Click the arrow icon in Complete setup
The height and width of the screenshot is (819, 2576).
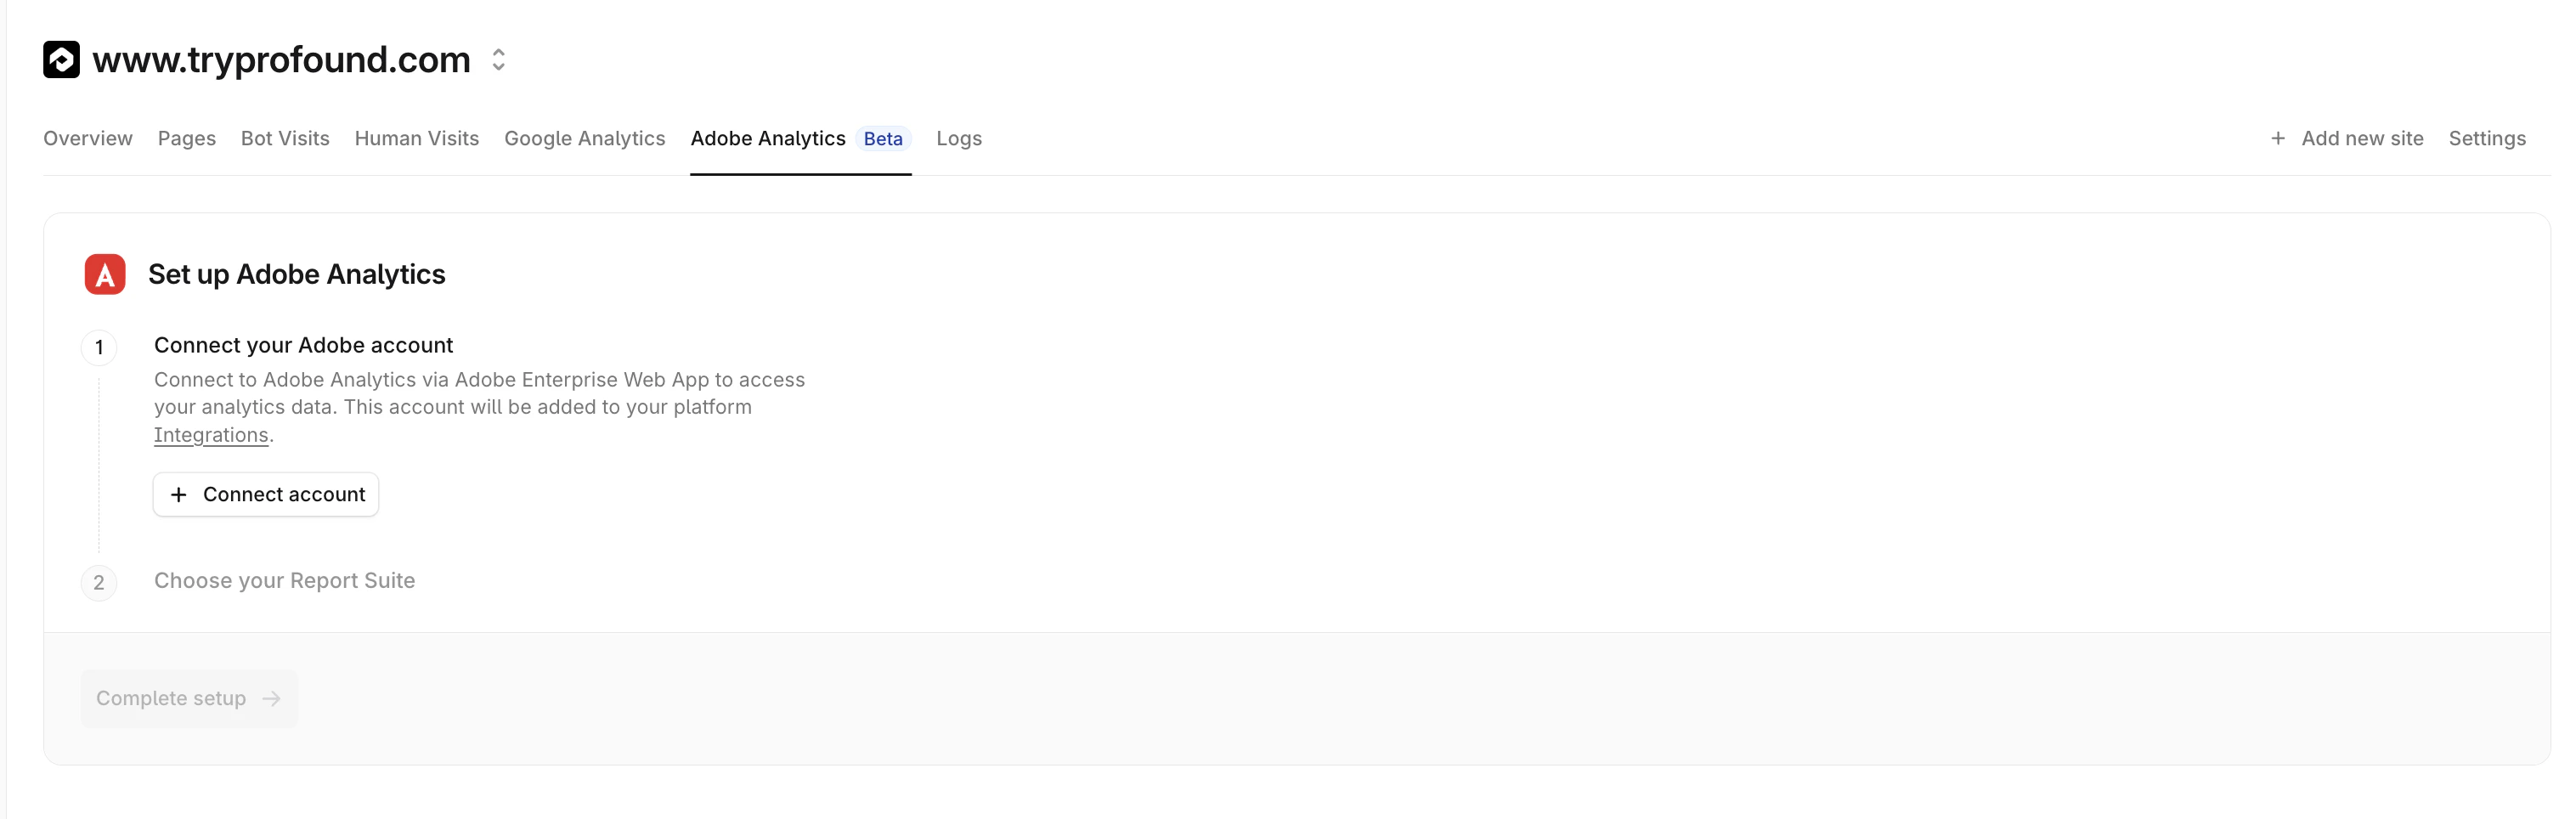(271, 699)
